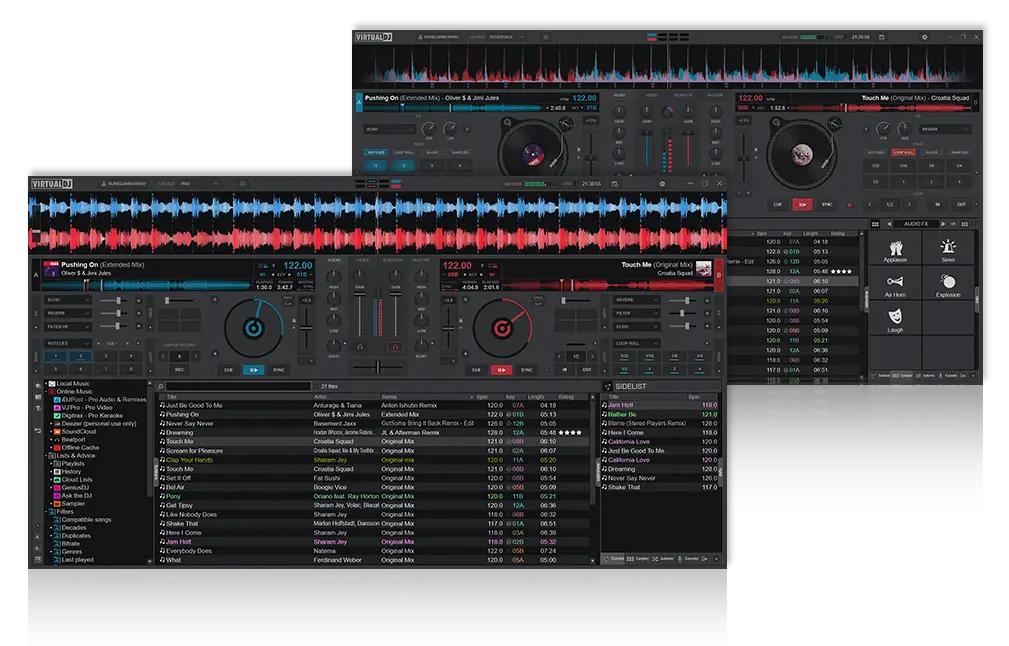Viewport: 1009px width, 646px height.
Task: Open the FILTER effect dropdown on the right deck
Action: coord(636,313)
